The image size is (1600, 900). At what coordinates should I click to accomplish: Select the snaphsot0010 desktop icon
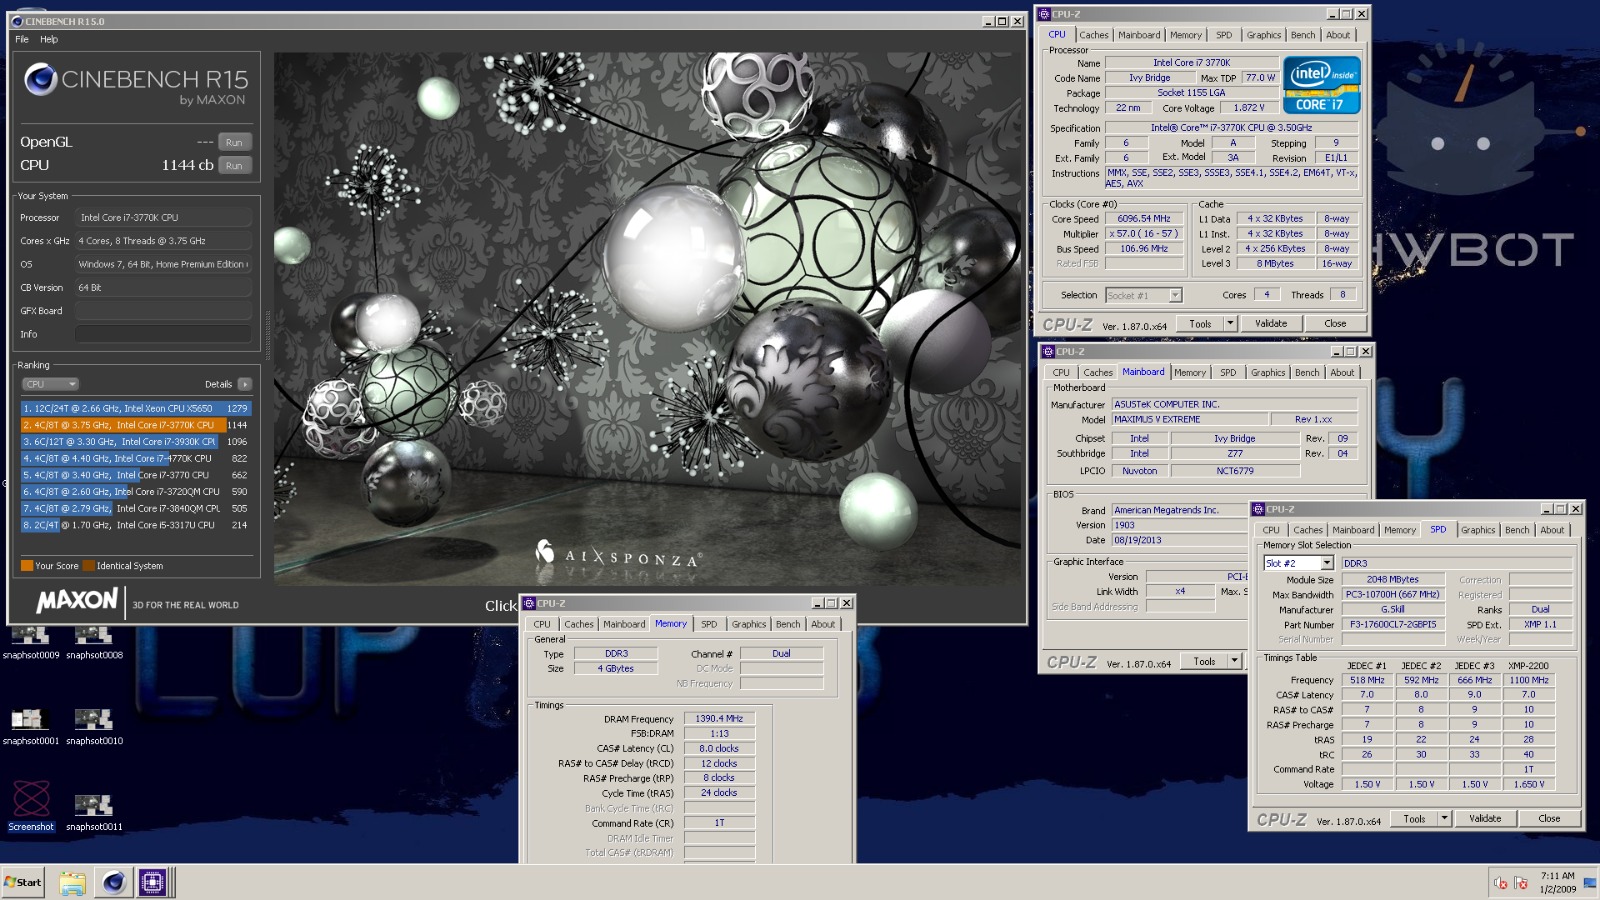[x=94, y=727]
